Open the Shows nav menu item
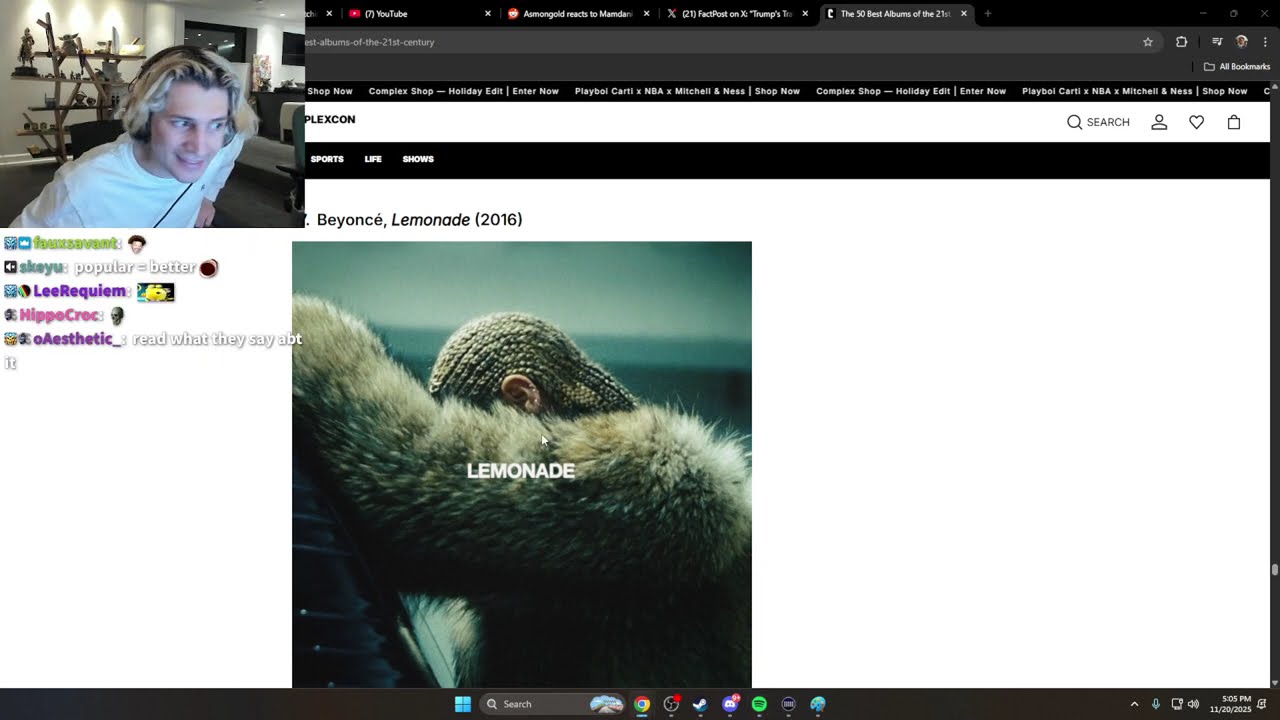 coord(418,159)
